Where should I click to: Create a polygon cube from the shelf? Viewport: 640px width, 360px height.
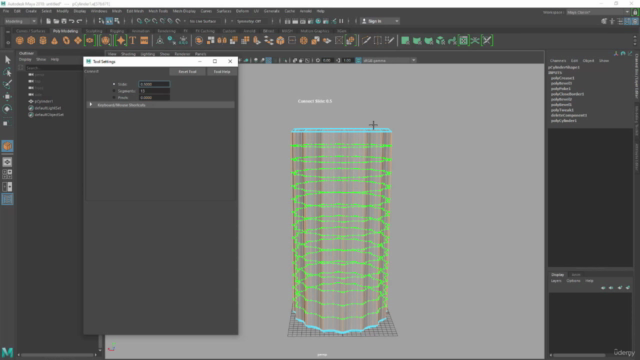coord(31,40)
